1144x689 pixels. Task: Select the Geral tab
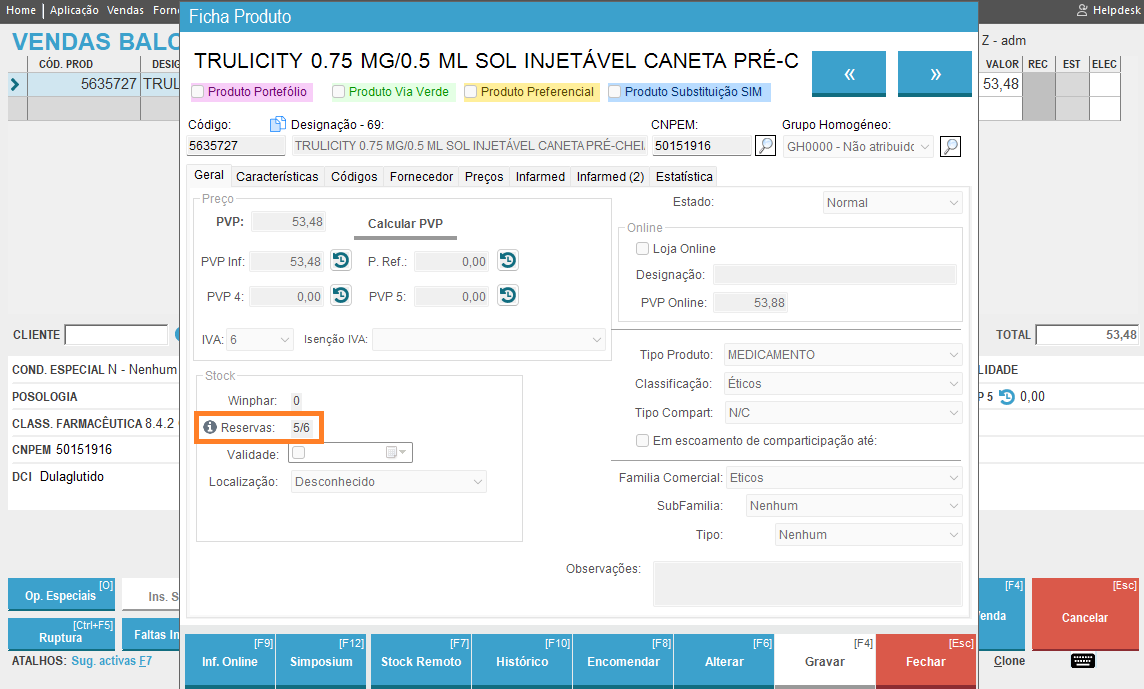point(209,175)
